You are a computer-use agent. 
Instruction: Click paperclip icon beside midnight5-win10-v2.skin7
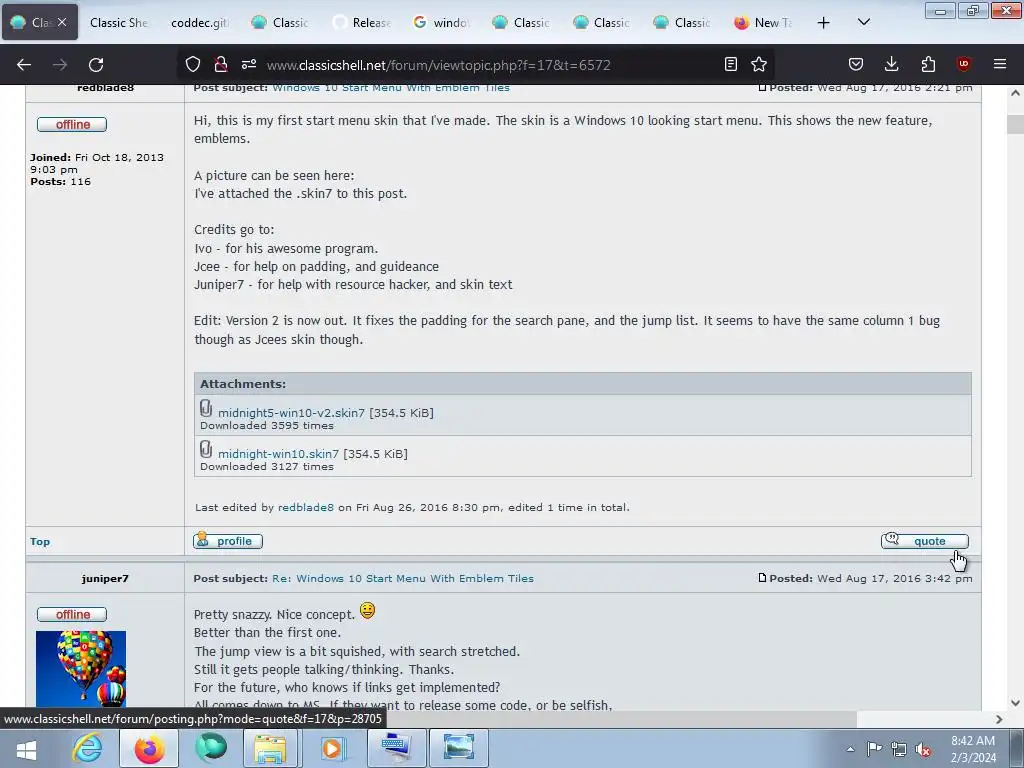(x=206, y=409)
